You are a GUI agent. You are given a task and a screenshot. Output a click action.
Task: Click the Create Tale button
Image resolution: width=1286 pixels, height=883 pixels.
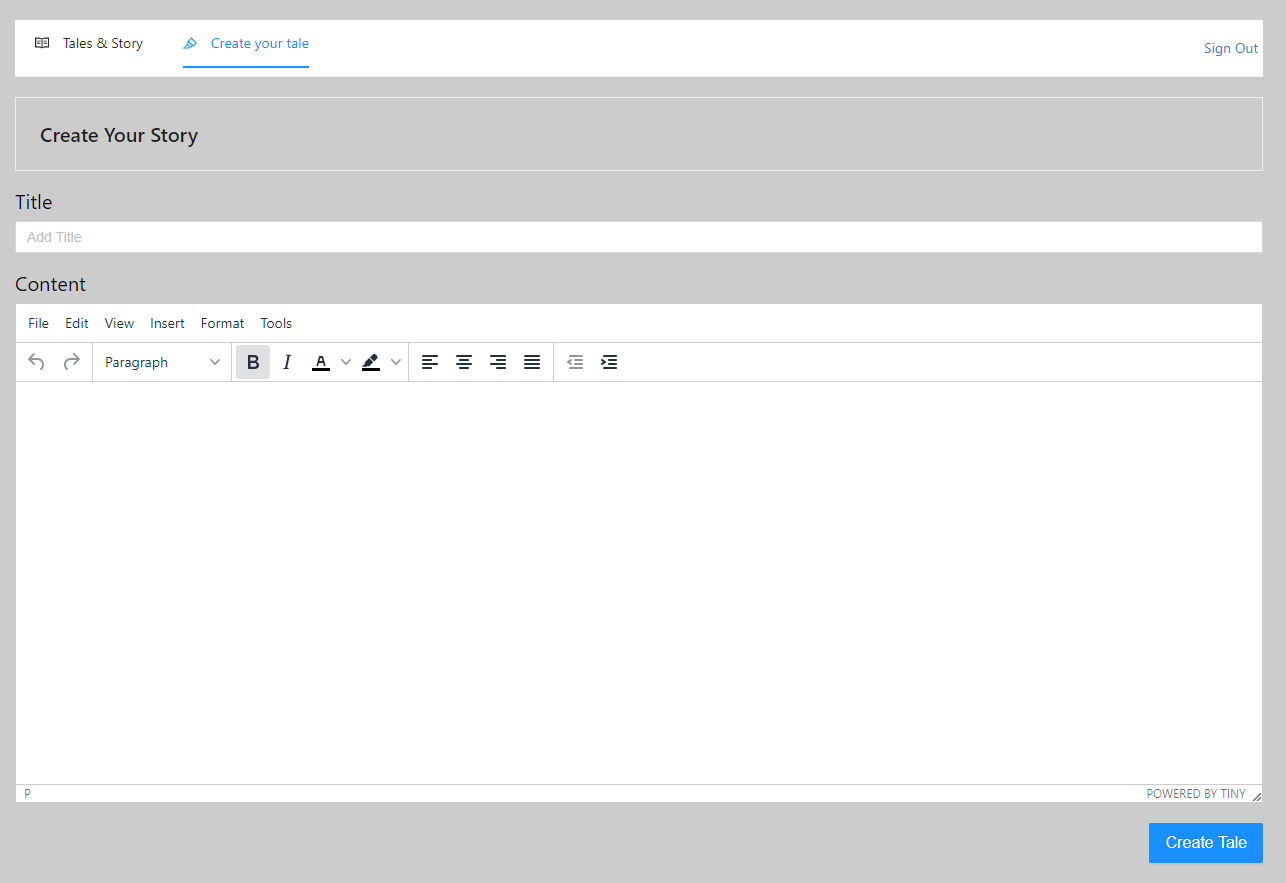[x=1205, y=843]
